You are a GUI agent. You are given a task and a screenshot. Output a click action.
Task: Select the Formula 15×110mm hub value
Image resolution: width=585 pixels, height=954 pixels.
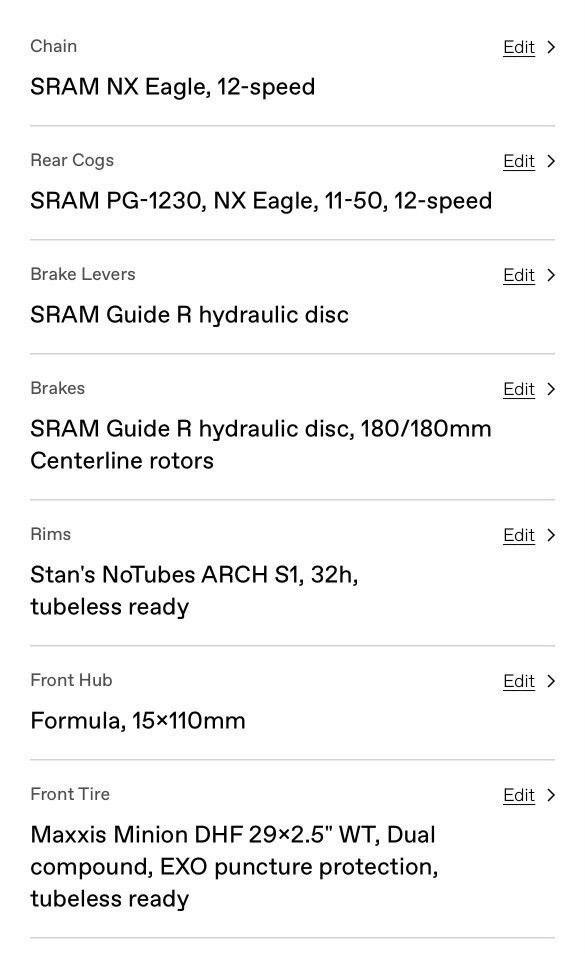click(138, 721)
